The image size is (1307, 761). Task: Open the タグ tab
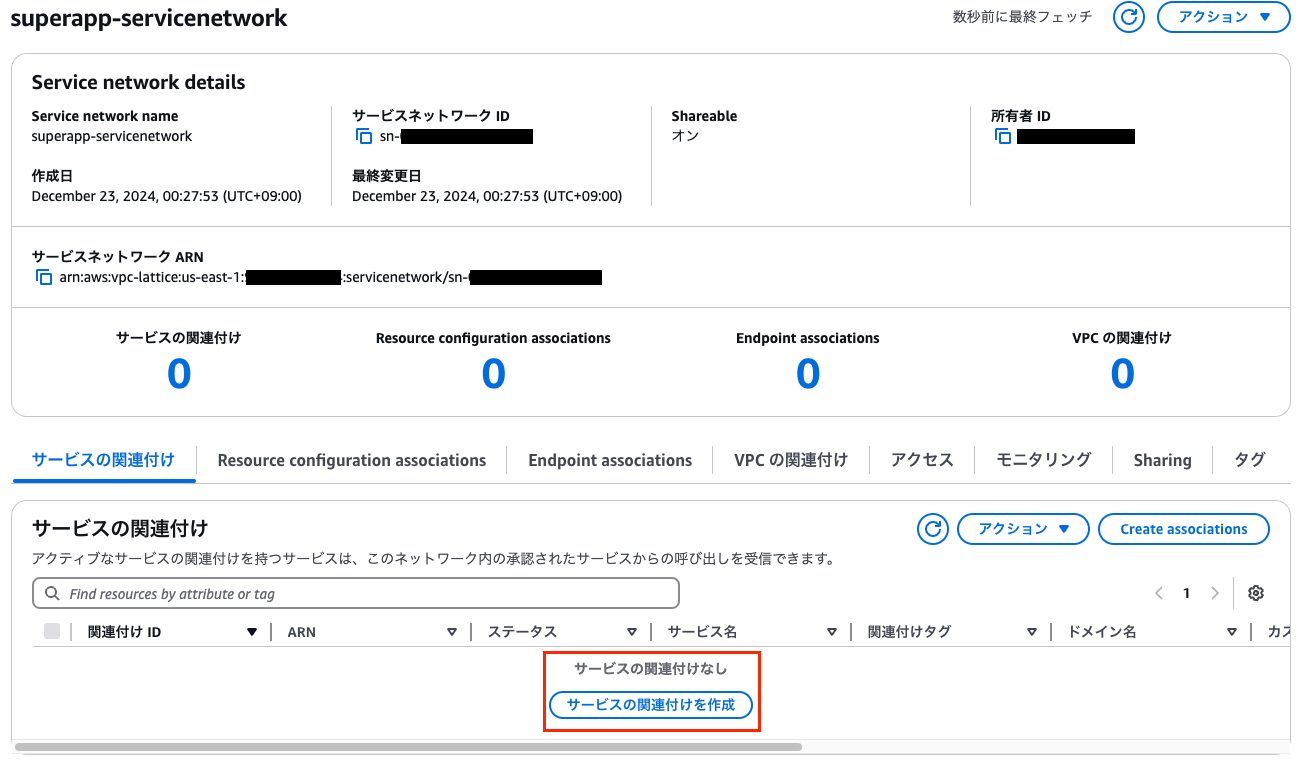(1249, 460)
